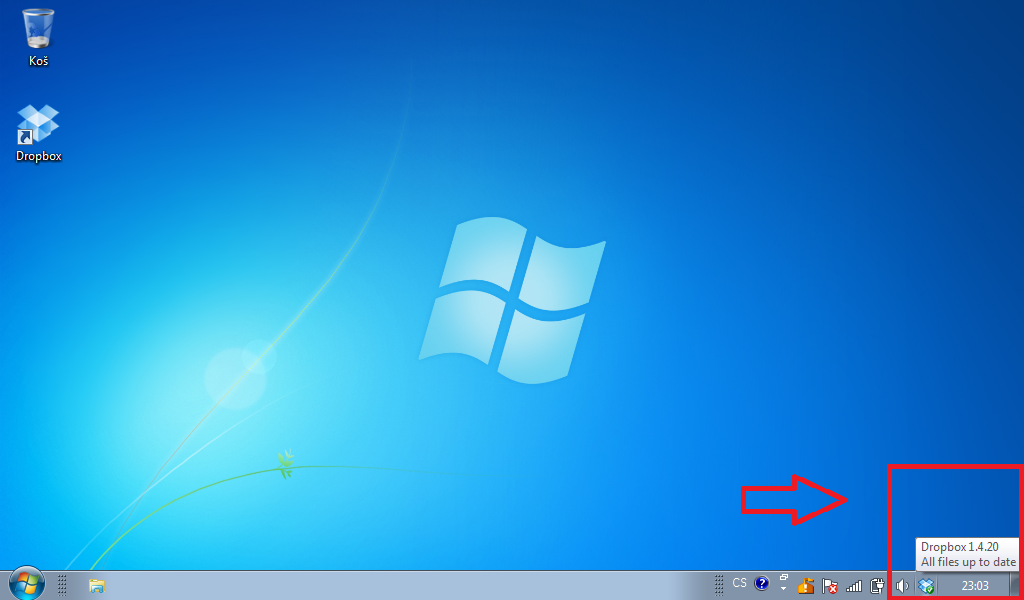The width and height of the screenshot is (1024, 600).
Task: Open the volume speaker tray icon
Action: pyautogui.click(x=902, y=586)
